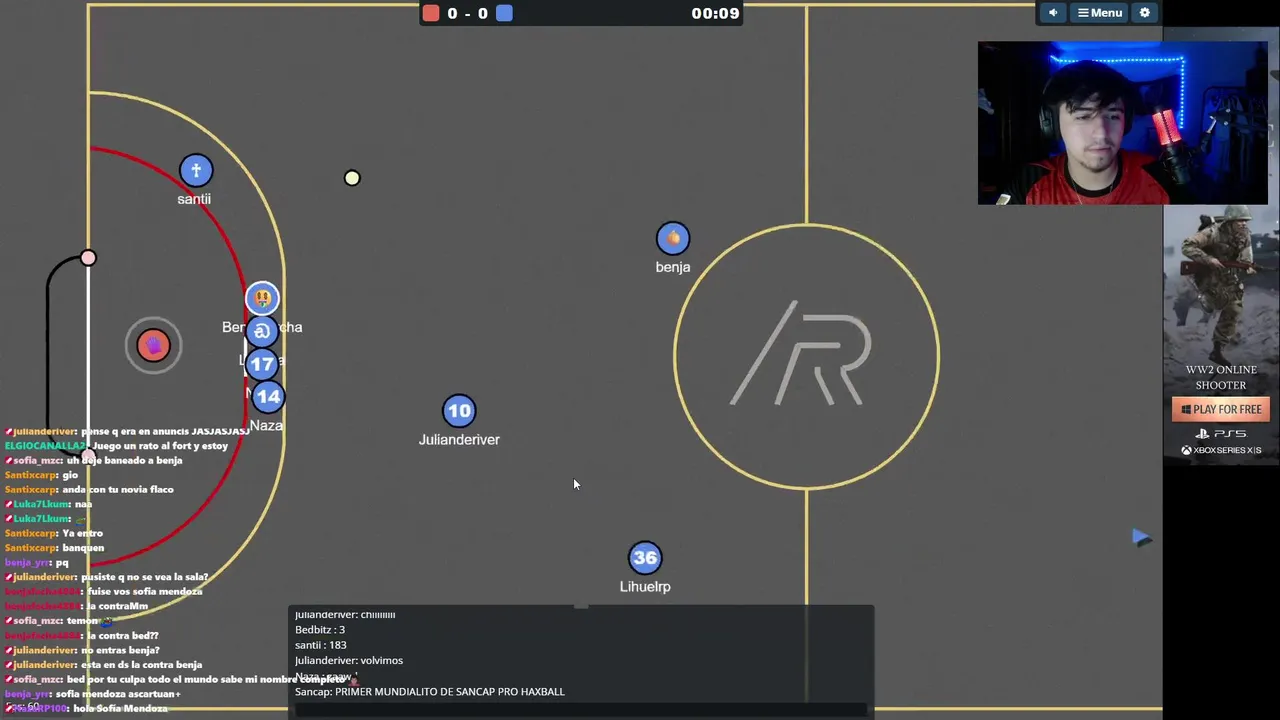
Task: Select the santii player disc
Action: [196, 171]
